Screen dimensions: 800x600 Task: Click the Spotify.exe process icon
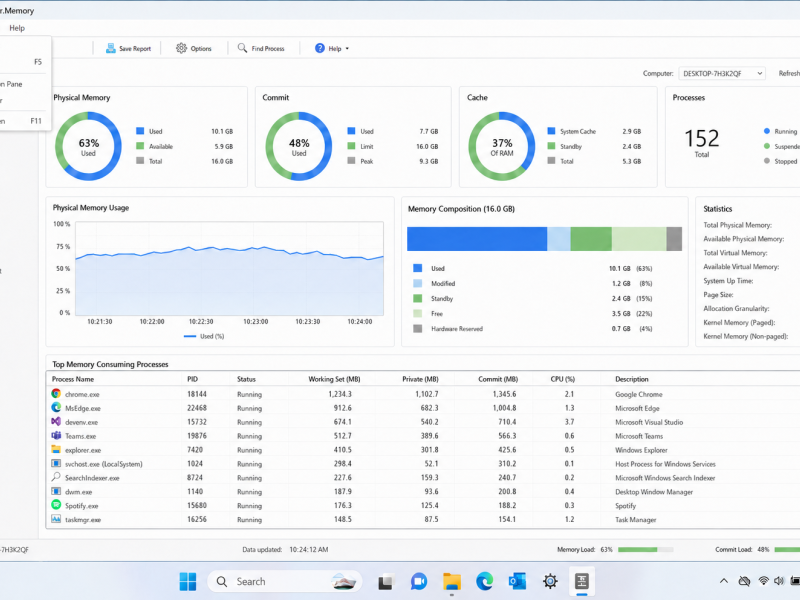[56, 505]
